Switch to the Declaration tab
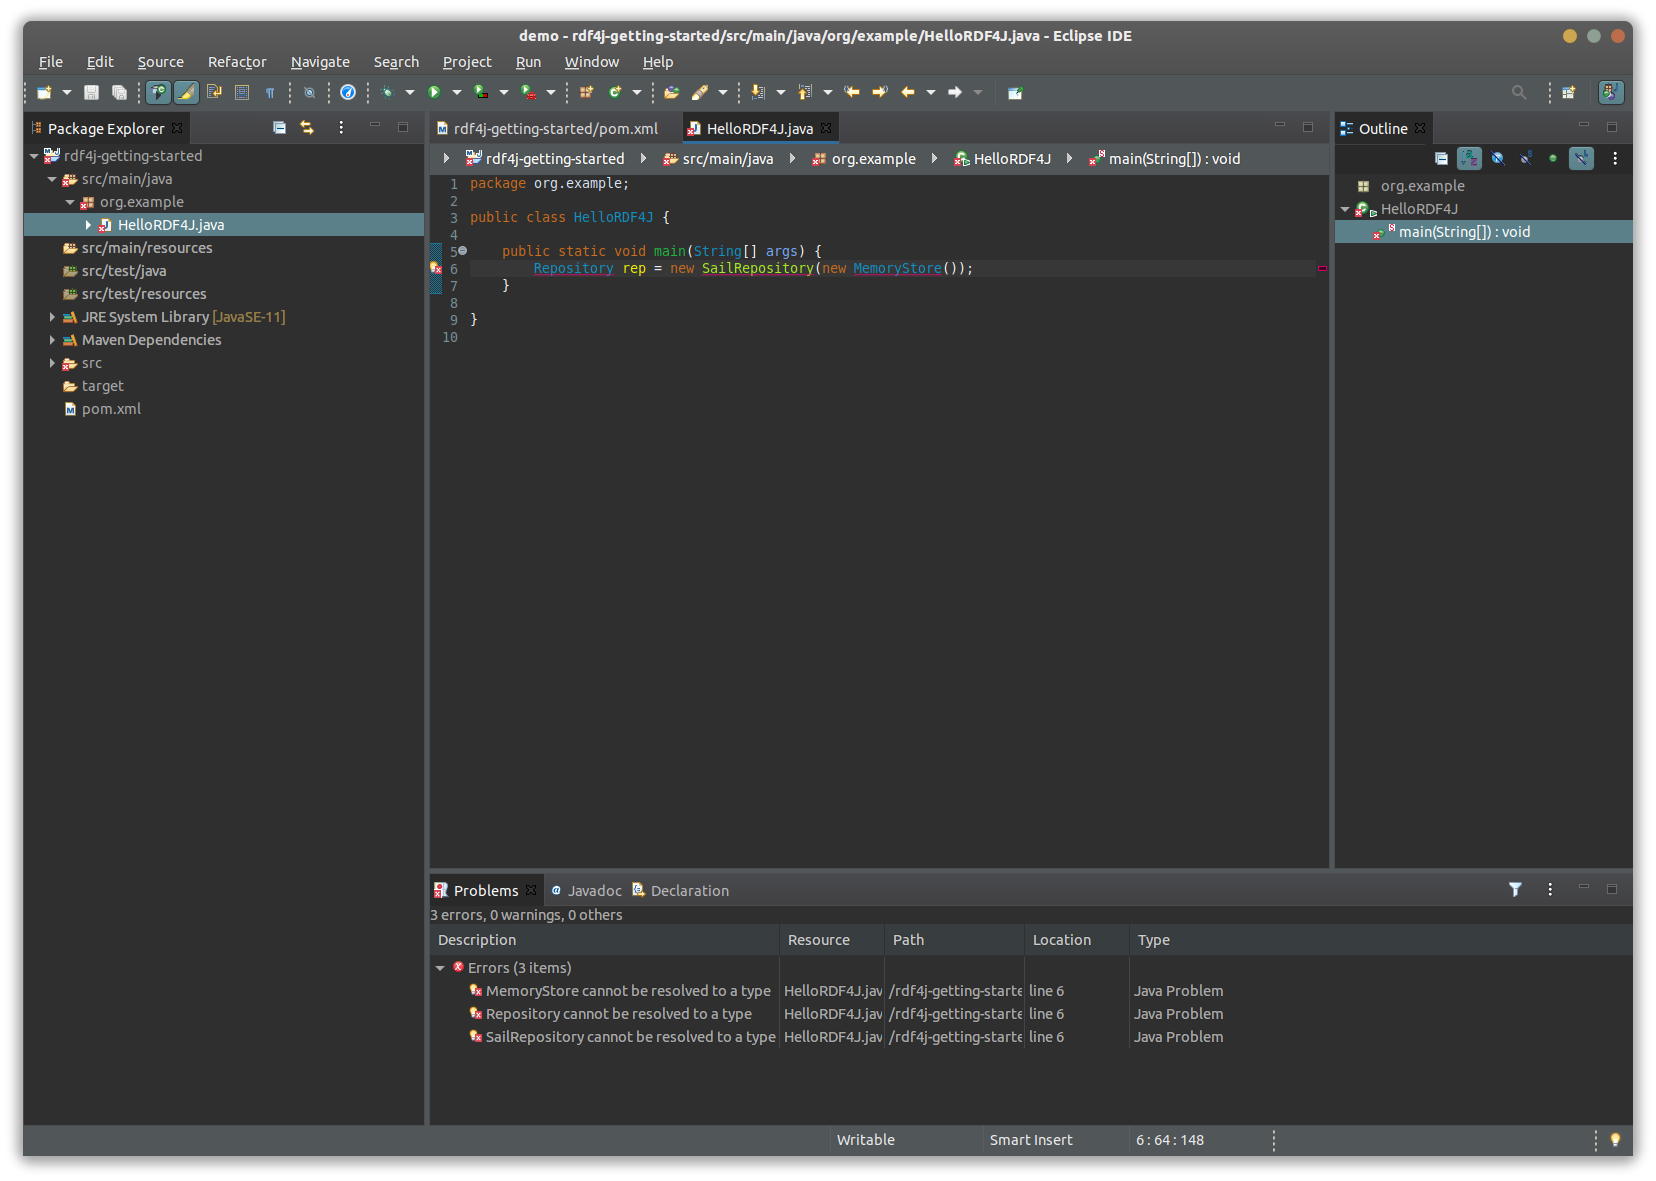Screen dimensions: 1656x1181 680,890
